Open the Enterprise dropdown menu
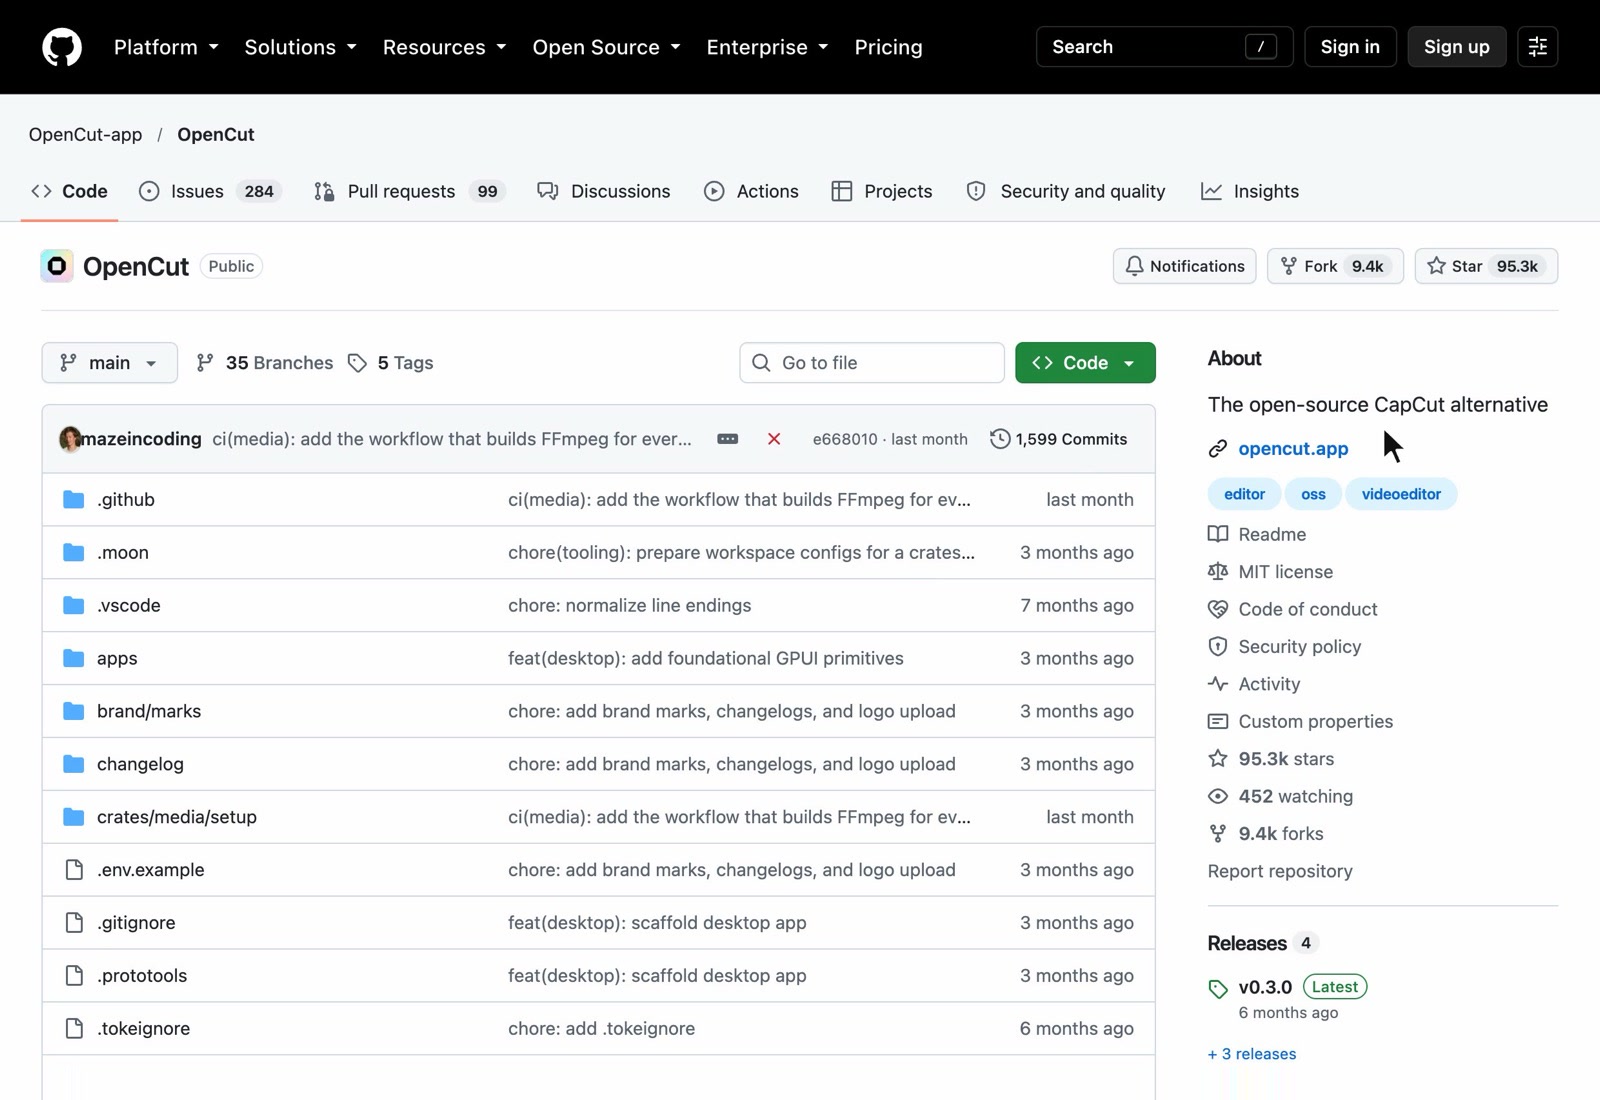The height and width of the screenshot is (1100, 1600). pos(767,47)
